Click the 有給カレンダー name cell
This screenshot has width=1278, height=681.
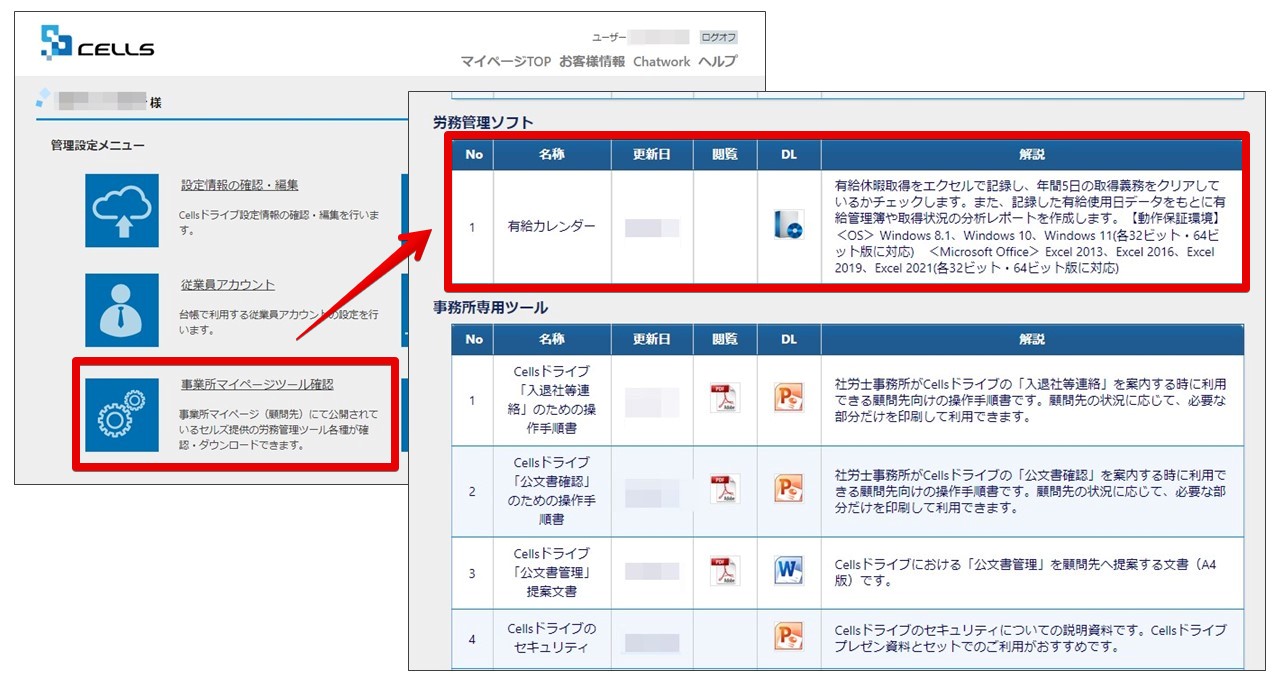coord(552,227)
